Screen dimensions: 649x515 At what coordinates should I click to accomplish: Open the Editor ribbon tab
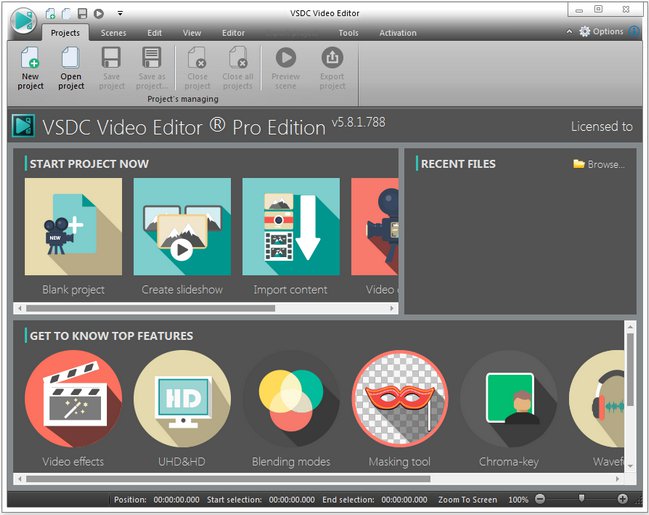click(x=233, y=33)
